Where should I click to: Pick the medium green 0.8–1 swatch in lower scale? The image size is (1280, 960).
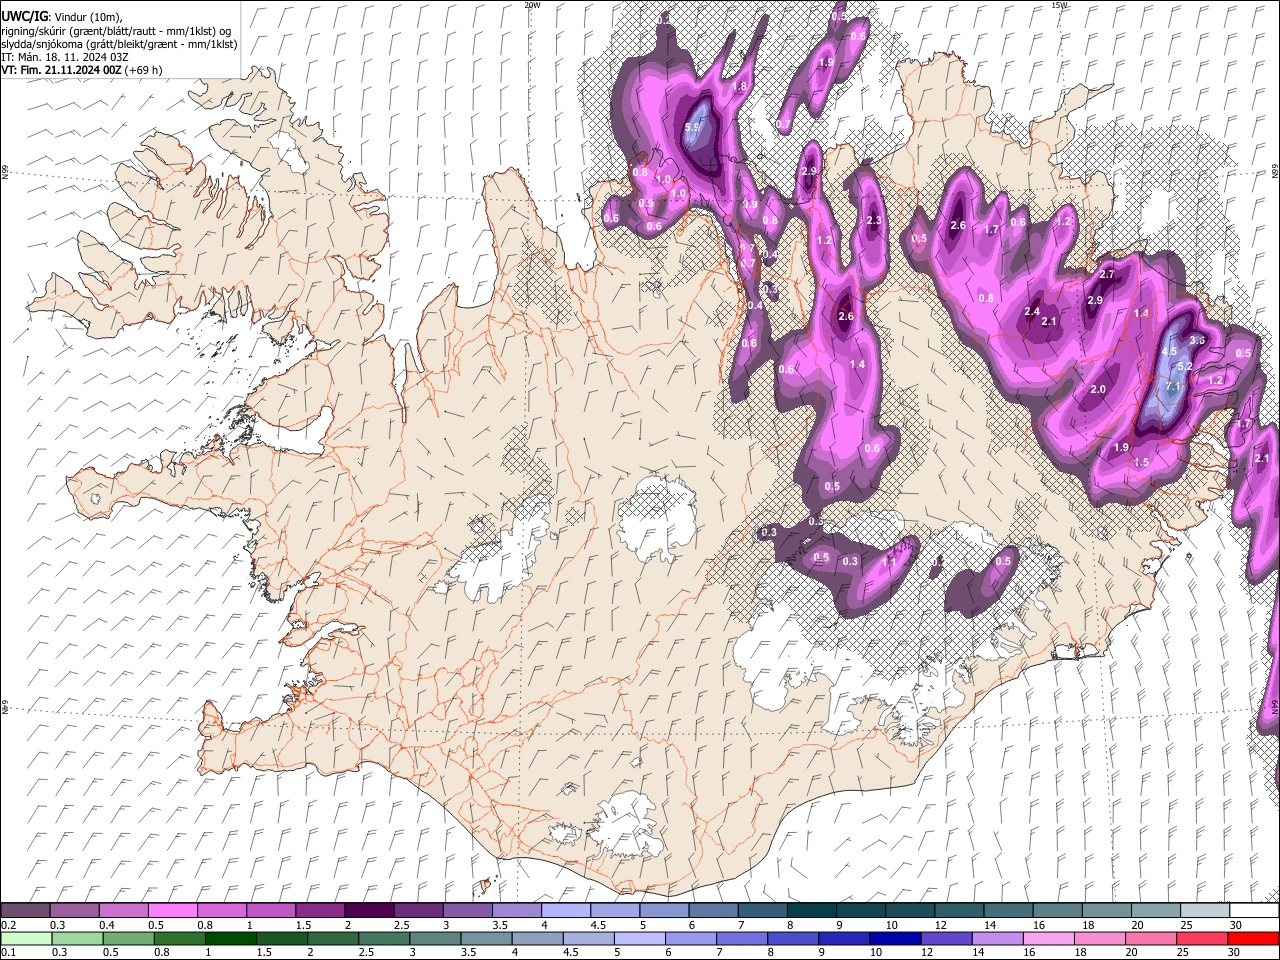180,938
